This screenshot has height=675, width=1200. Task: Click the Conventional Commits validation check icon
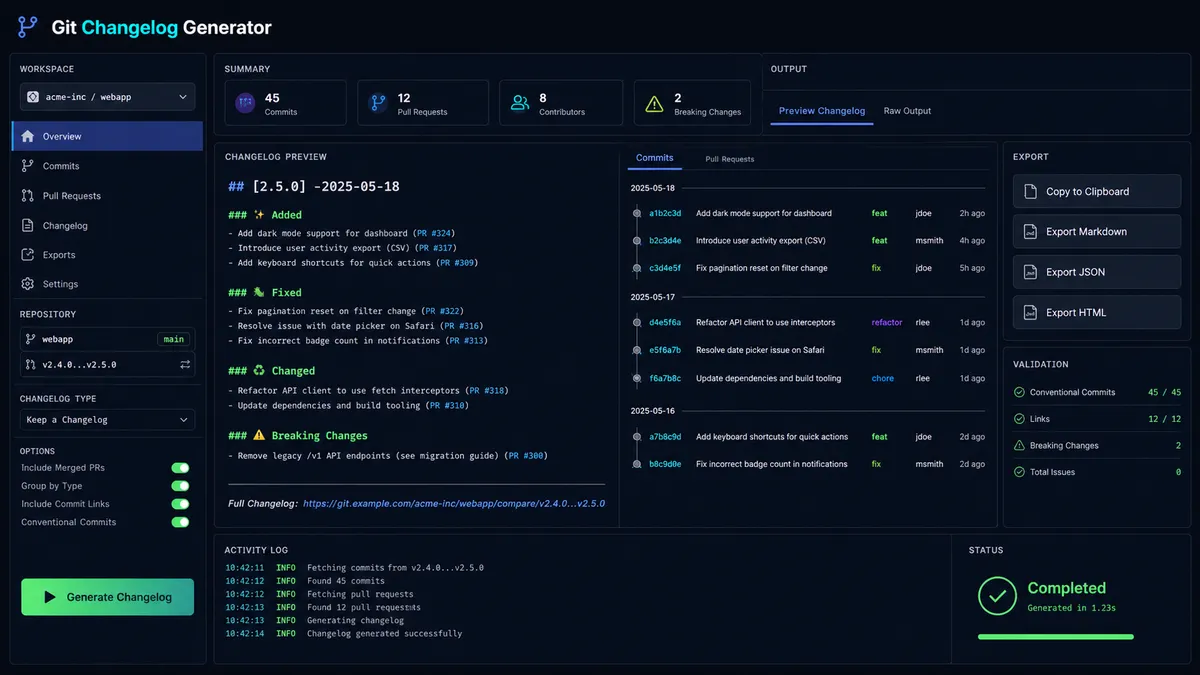1019,393
